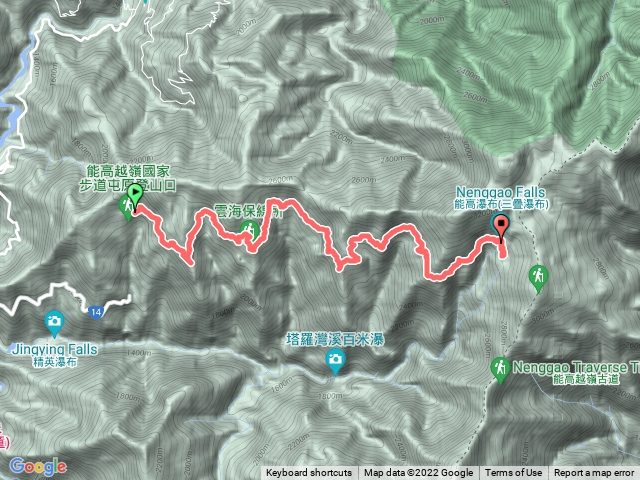Image resolution: width=640 pixels, height=480 pixels.
Task: Click hiker icon below Nenggao Falls marker
Action: pos(538,279)
